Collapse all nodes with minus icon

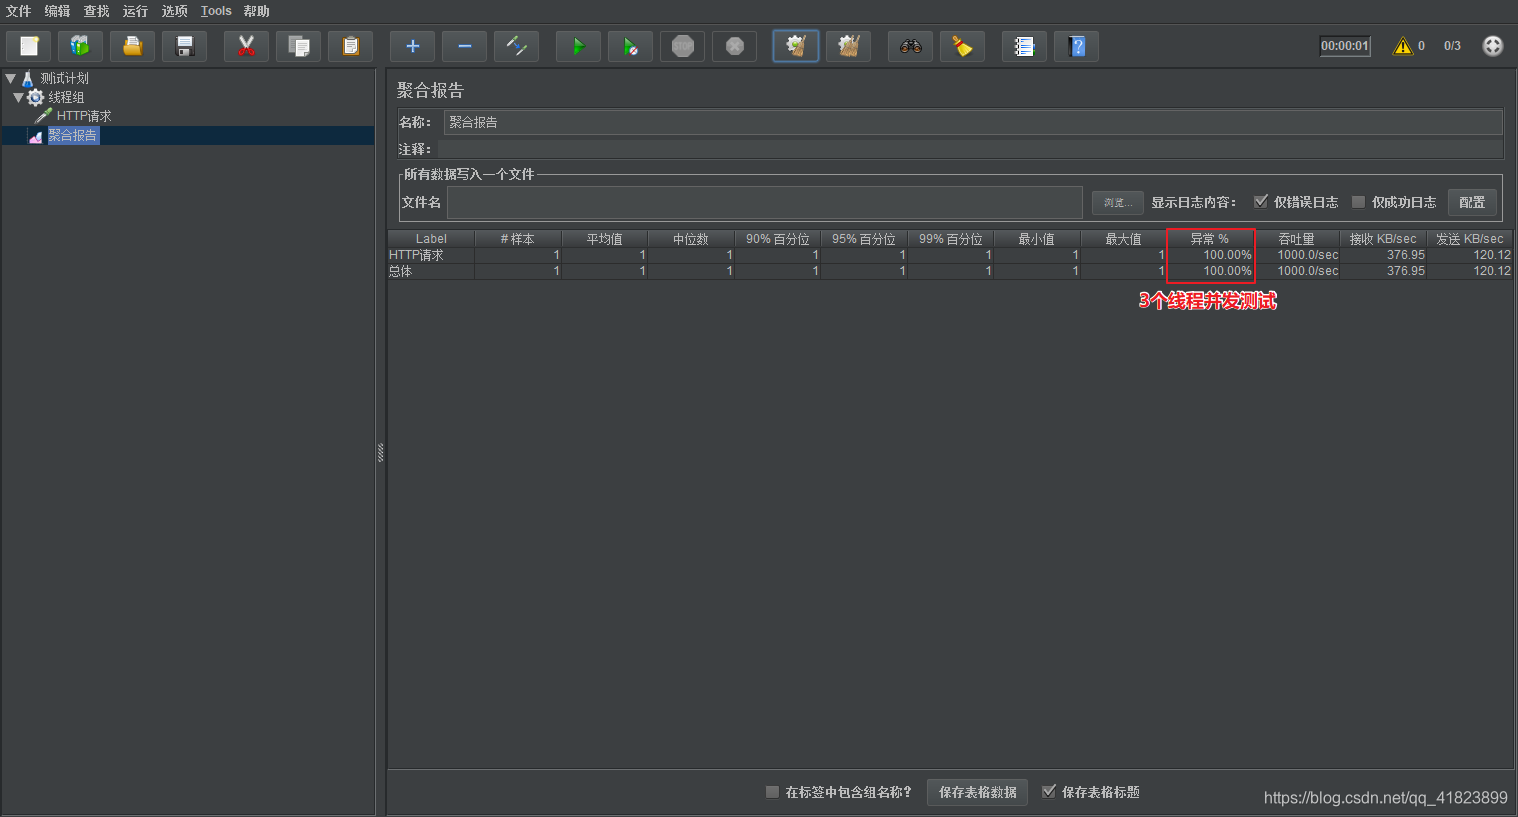click(x=465, y=46)
